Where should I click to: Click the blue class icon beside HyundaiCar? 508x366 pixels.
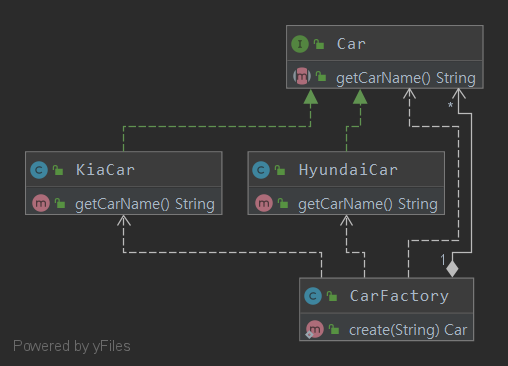261,170
